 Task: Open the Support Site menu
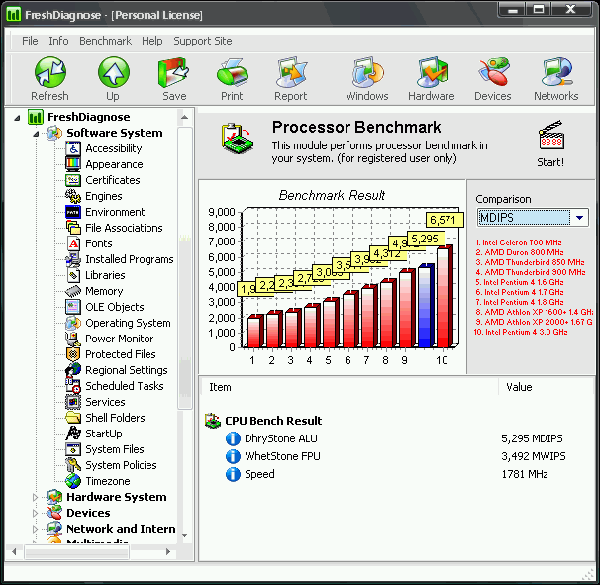202,41
